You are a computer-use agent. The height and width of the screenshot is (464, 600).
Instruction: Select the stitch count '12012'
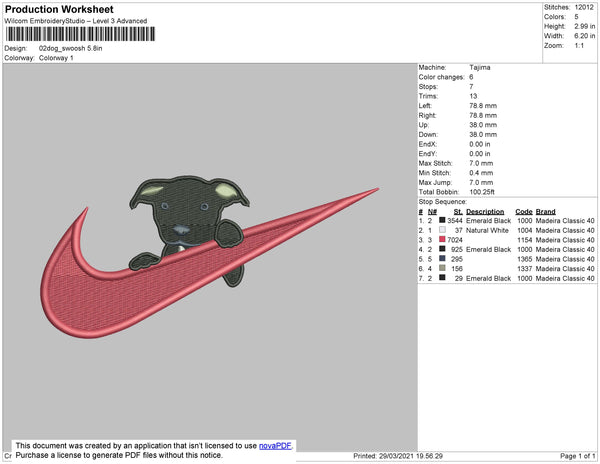tap(584, 7)
